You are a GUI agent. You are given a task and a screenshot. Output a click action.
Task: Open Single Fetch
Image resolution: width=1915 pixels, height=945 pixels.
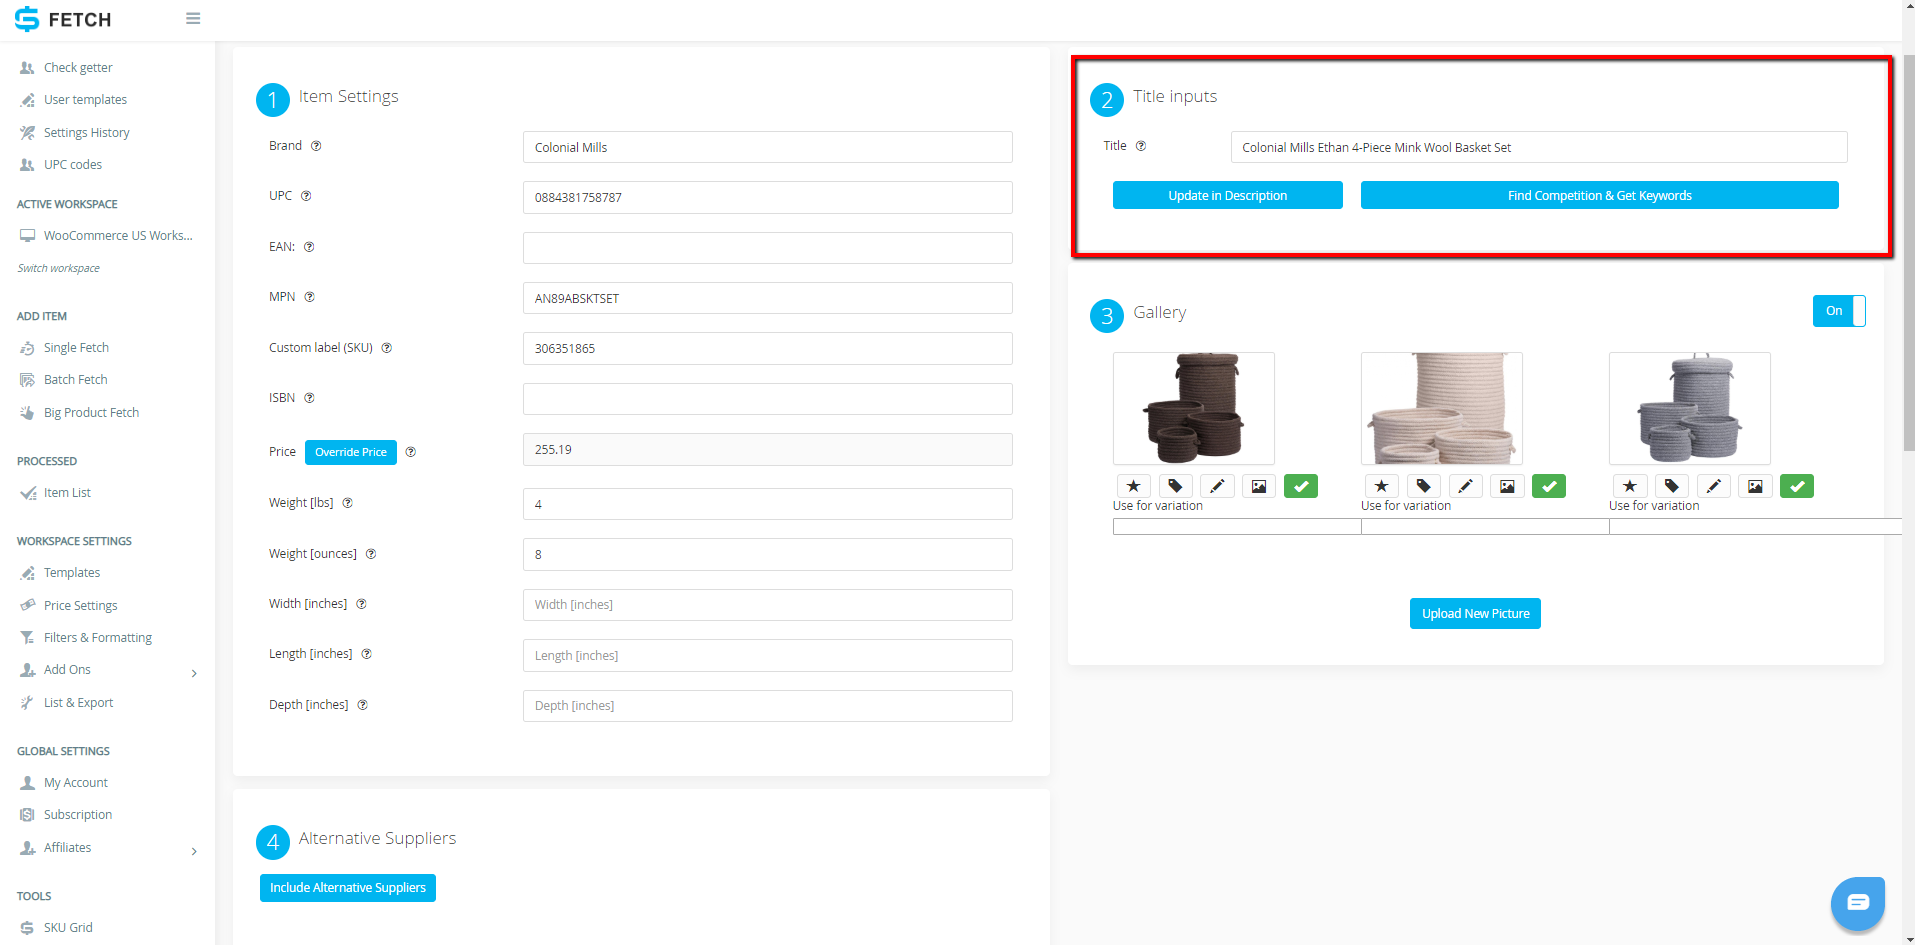pos(76,348)
